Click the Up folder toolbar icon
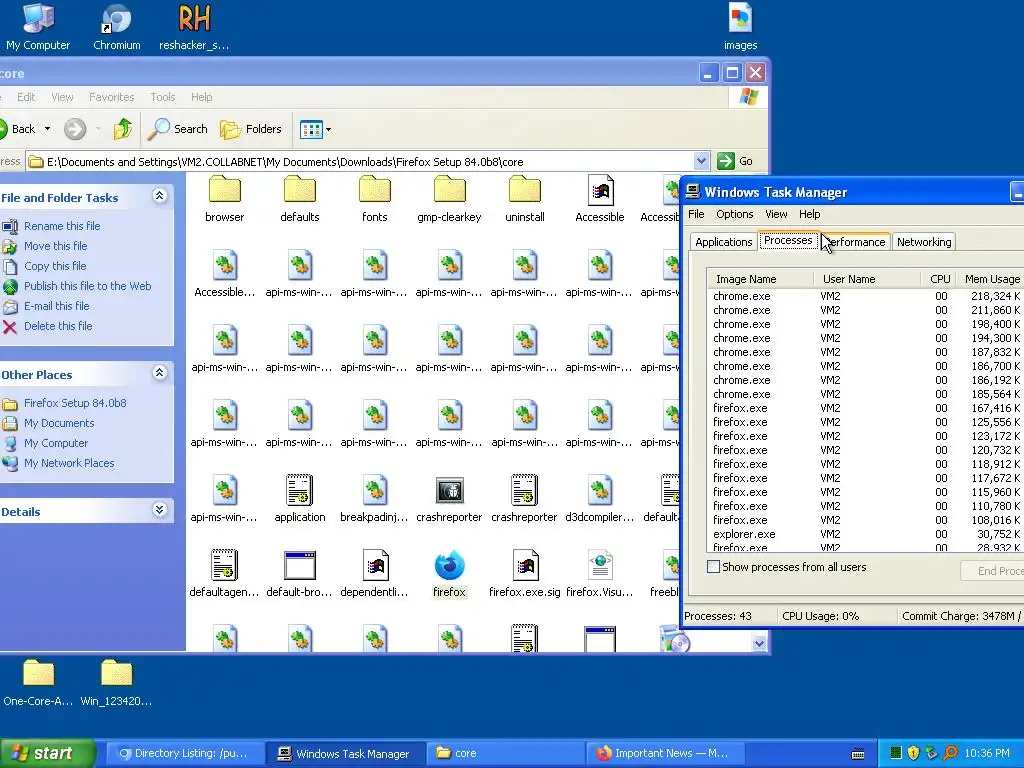The width and height of the screenshot is (1024, 768). [x=122, y=129]
